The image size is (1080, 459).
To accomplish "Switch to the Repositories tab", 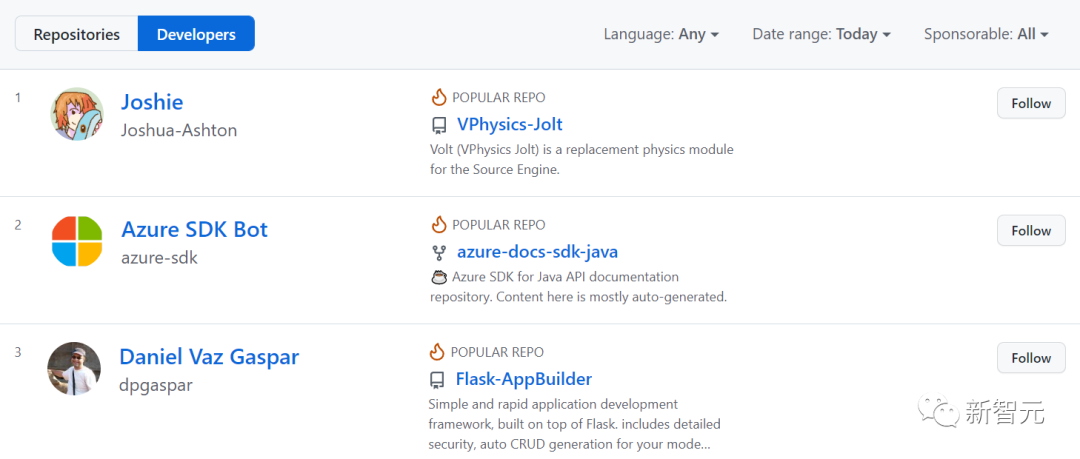I will (77, 34).
